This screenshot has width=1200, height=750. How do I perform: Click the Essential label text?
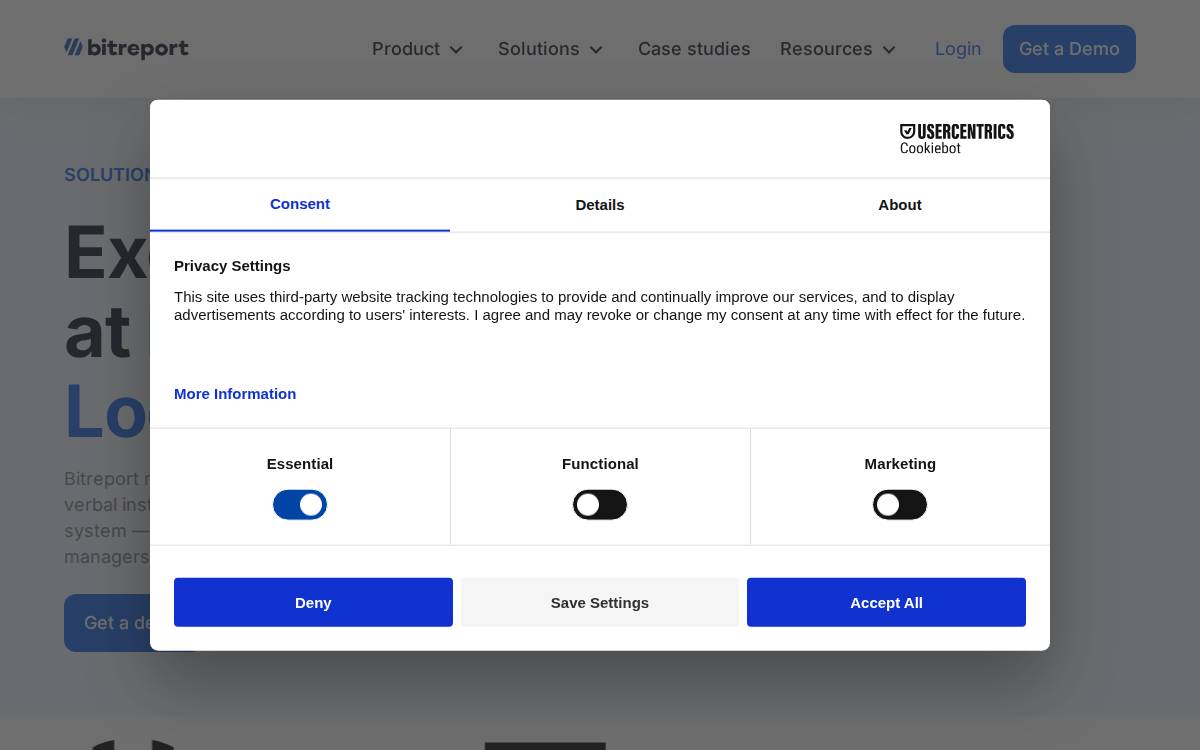300,464
